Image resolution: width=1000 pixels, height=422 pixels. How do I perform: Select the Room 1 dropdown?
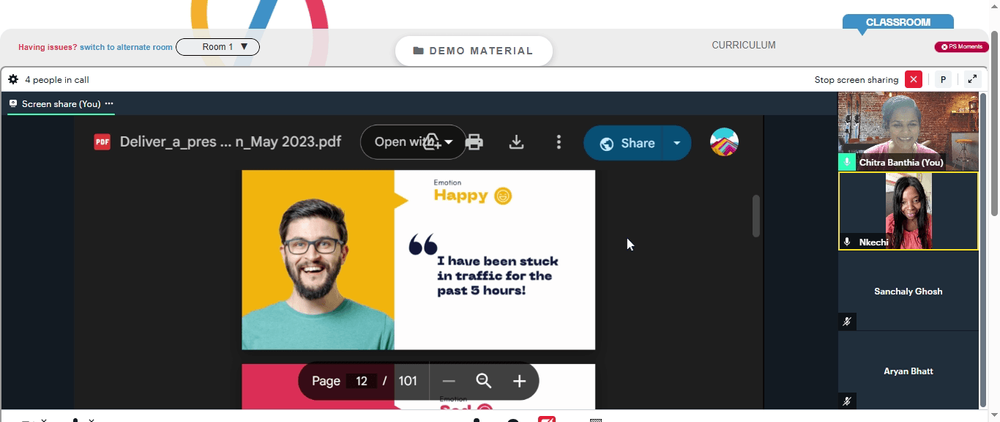[x=217, y=47]
